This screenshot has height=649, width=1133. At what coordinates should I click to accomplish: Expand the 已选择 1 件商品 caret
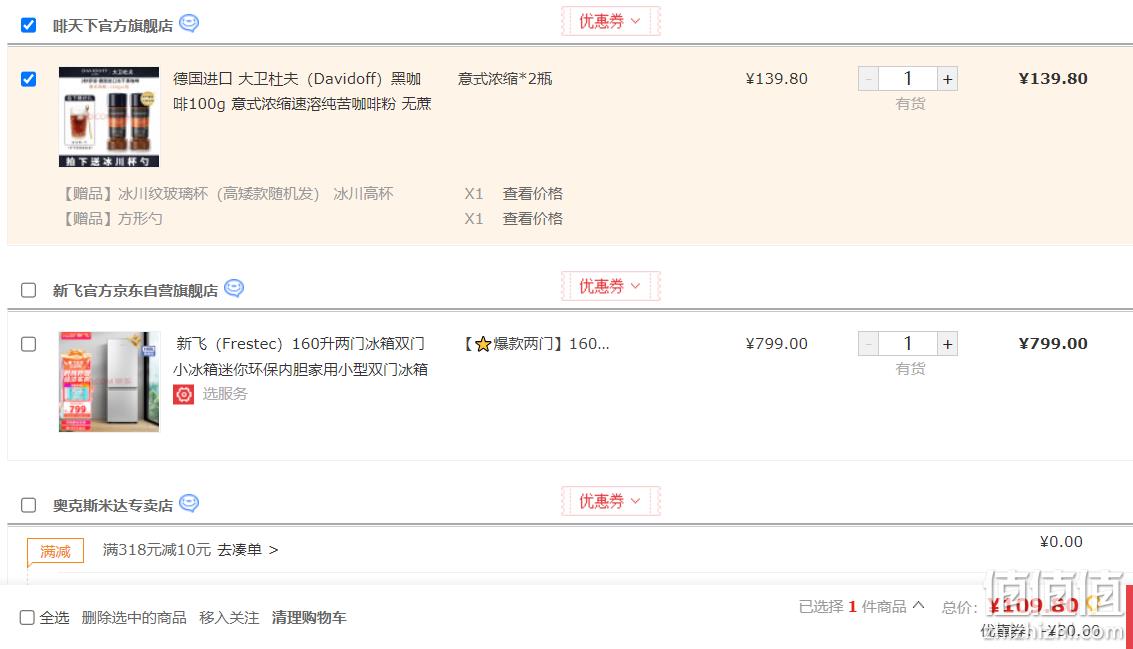coord(918,606)
